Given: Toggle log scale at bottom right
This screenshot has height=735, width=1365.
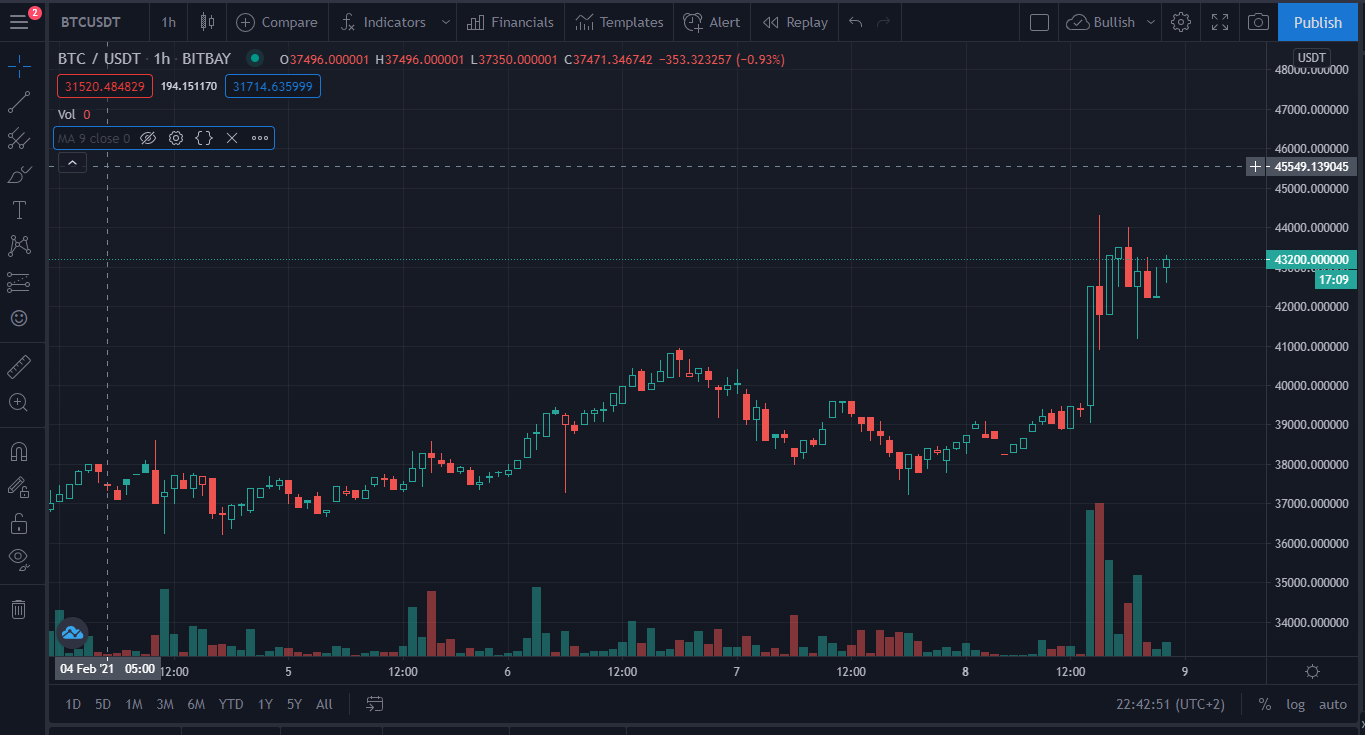Looking at the screenshot, I should (1295, 704).
